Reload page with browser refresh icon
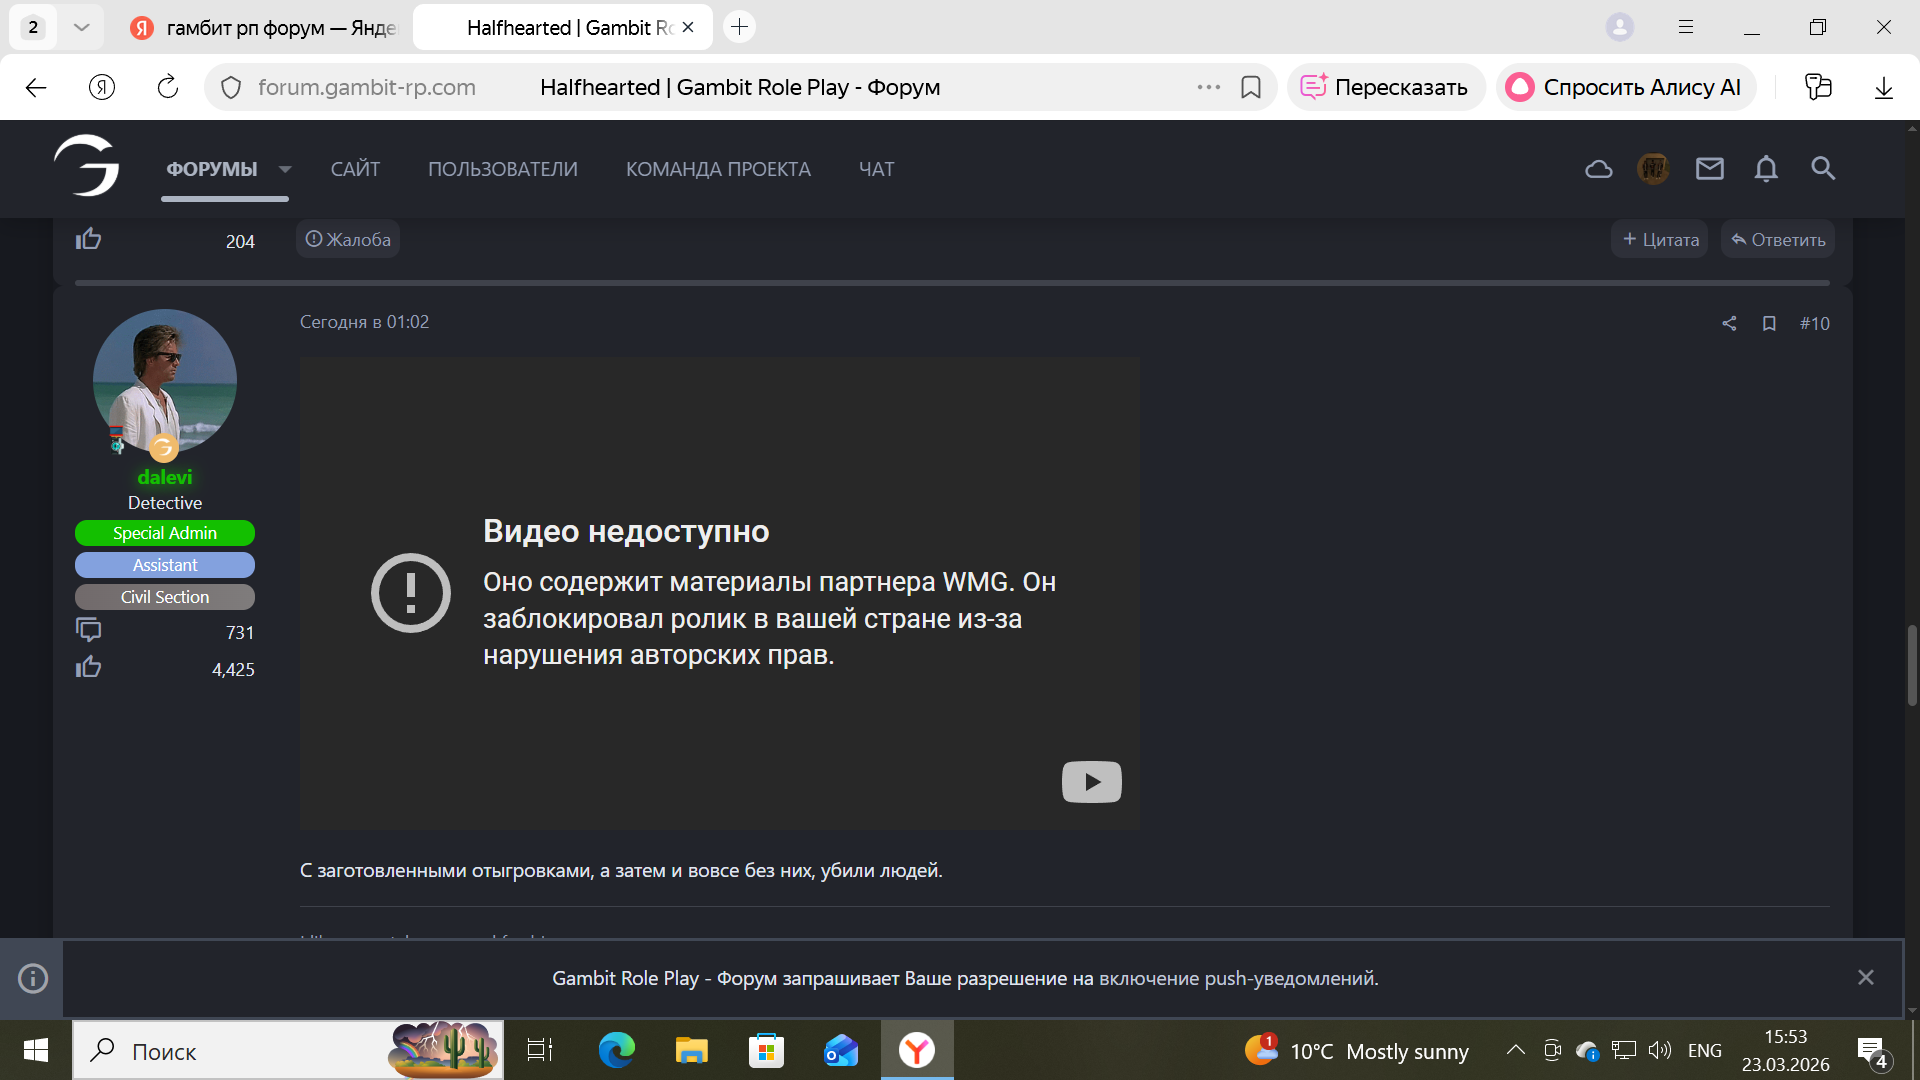 point(168,87)
